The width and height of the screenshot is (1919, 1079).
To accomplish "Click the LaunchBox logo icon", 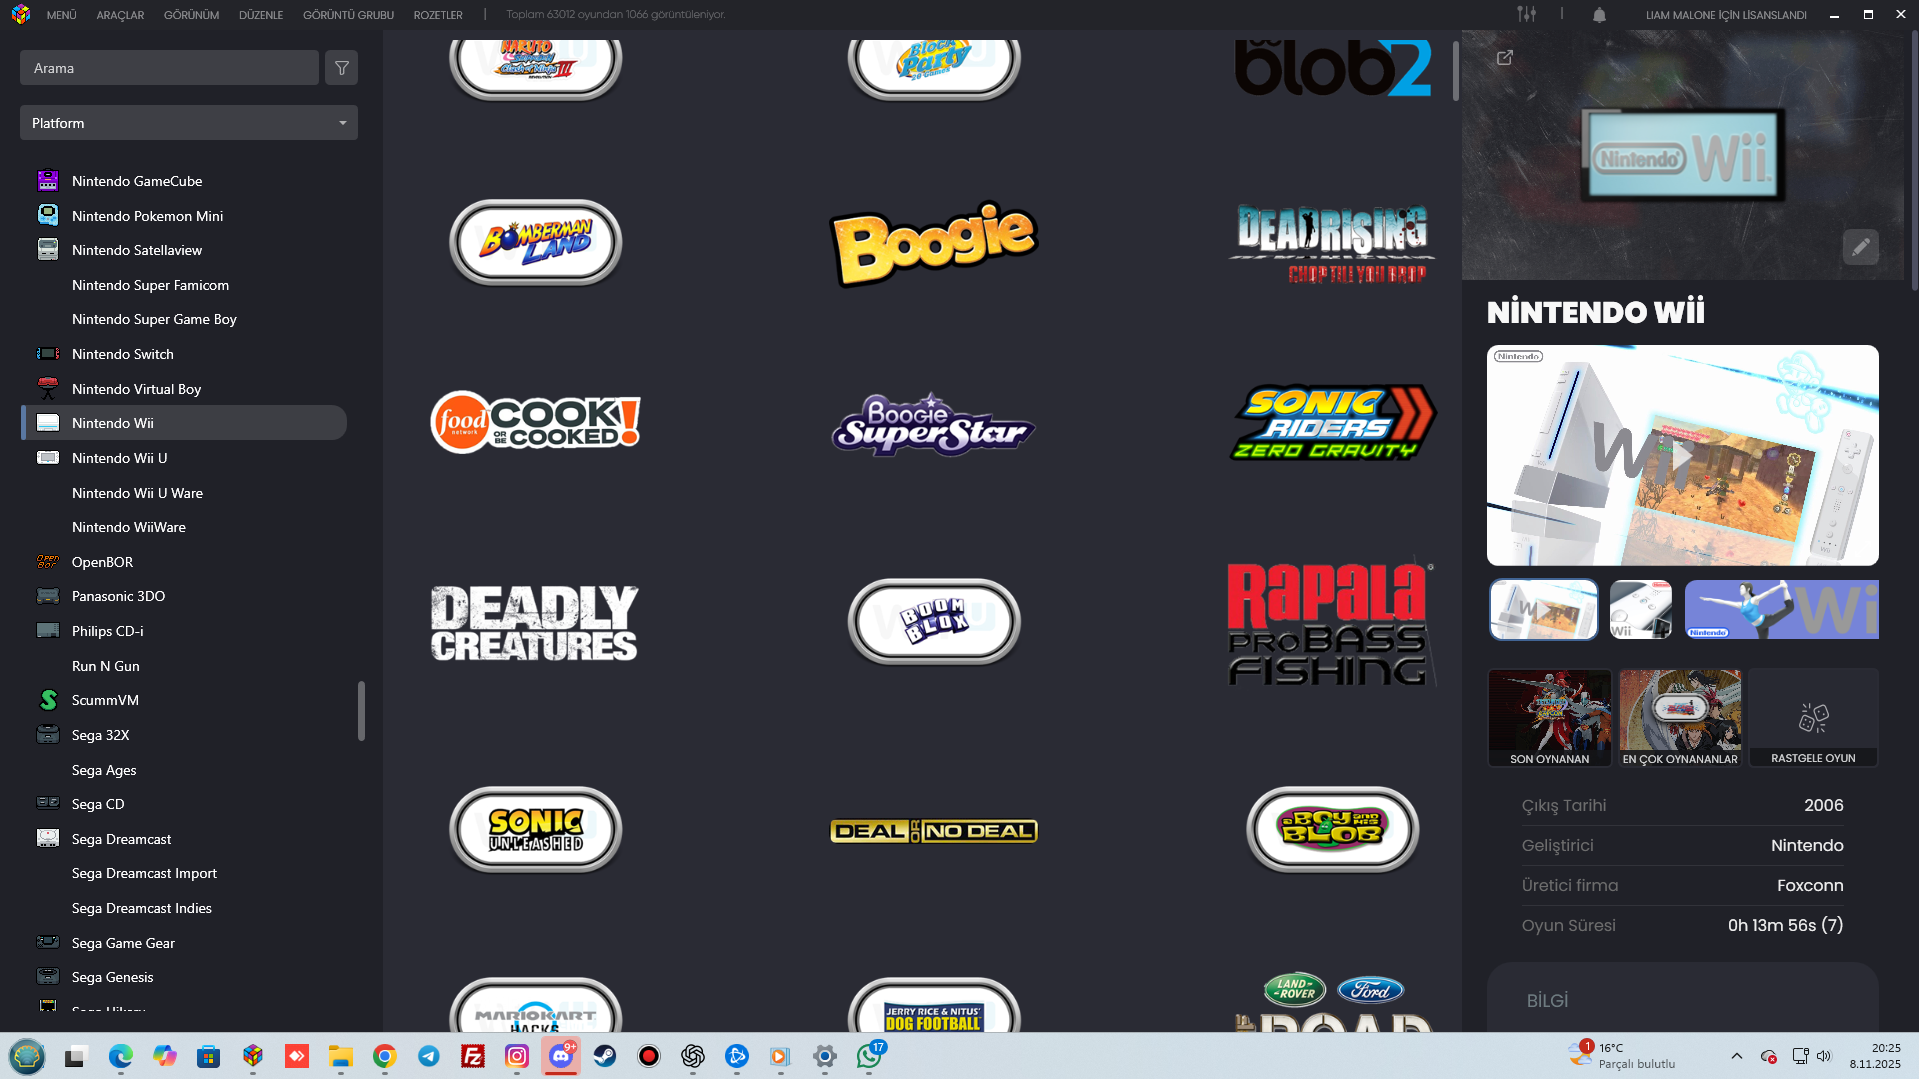I will (x=21, y=15).
